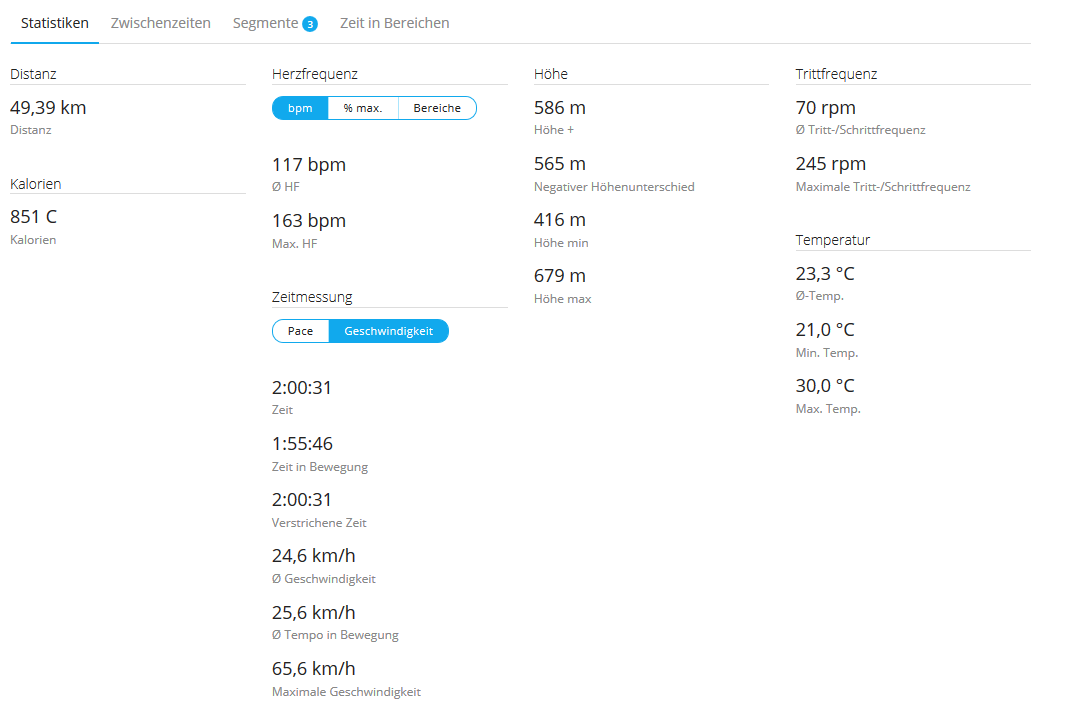The height and width of the screenshot is (719, 1075).
Task: Click the 851 C calories value
Action: [x=34, y=217]
